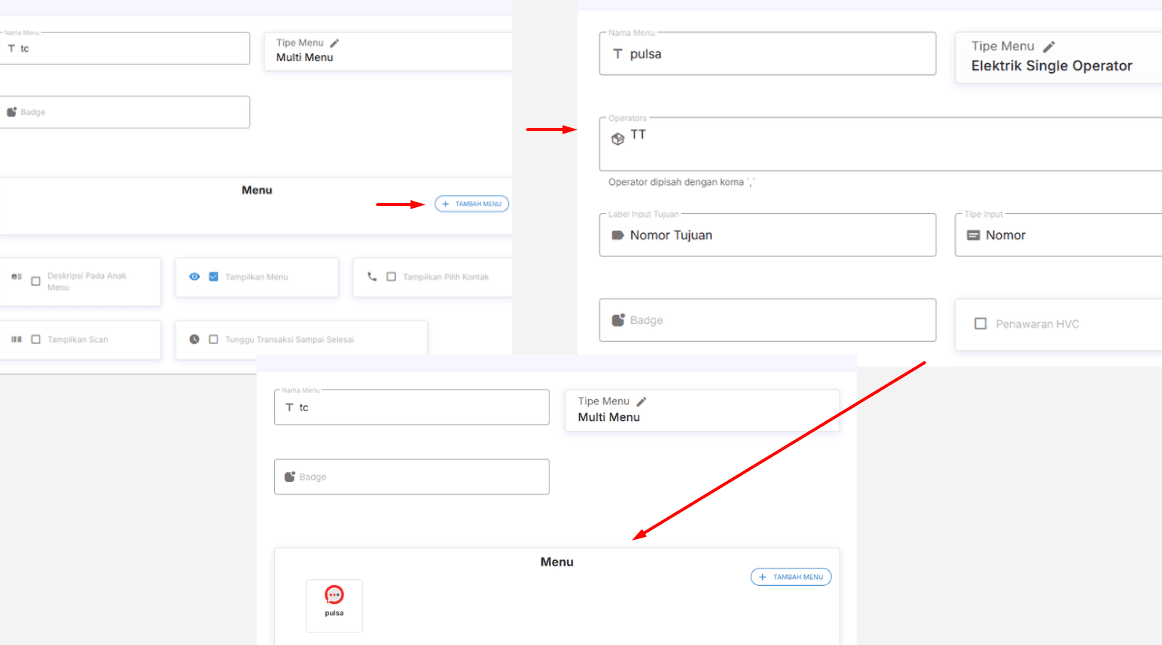Click the cube icon in the Operators field
This screenshot has height=645, width=1162.
618,139
